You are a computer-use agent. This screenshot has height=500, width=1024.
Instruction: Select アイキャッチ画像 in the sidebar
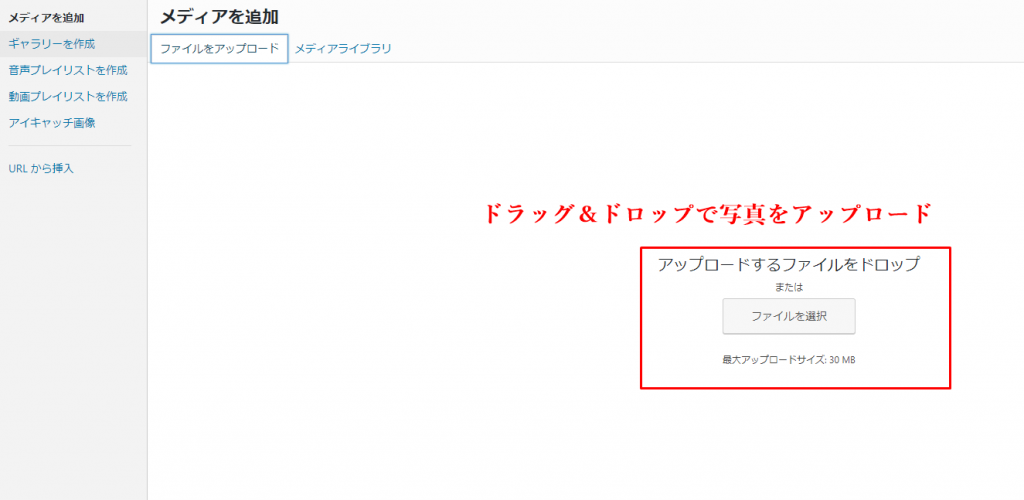52,123
